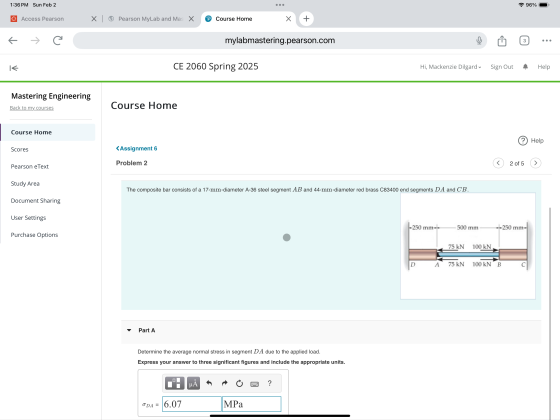The image size is (560, 420).
Task: Click the Sign Out link
Action: pyautogui.click(x=501, y=67)
